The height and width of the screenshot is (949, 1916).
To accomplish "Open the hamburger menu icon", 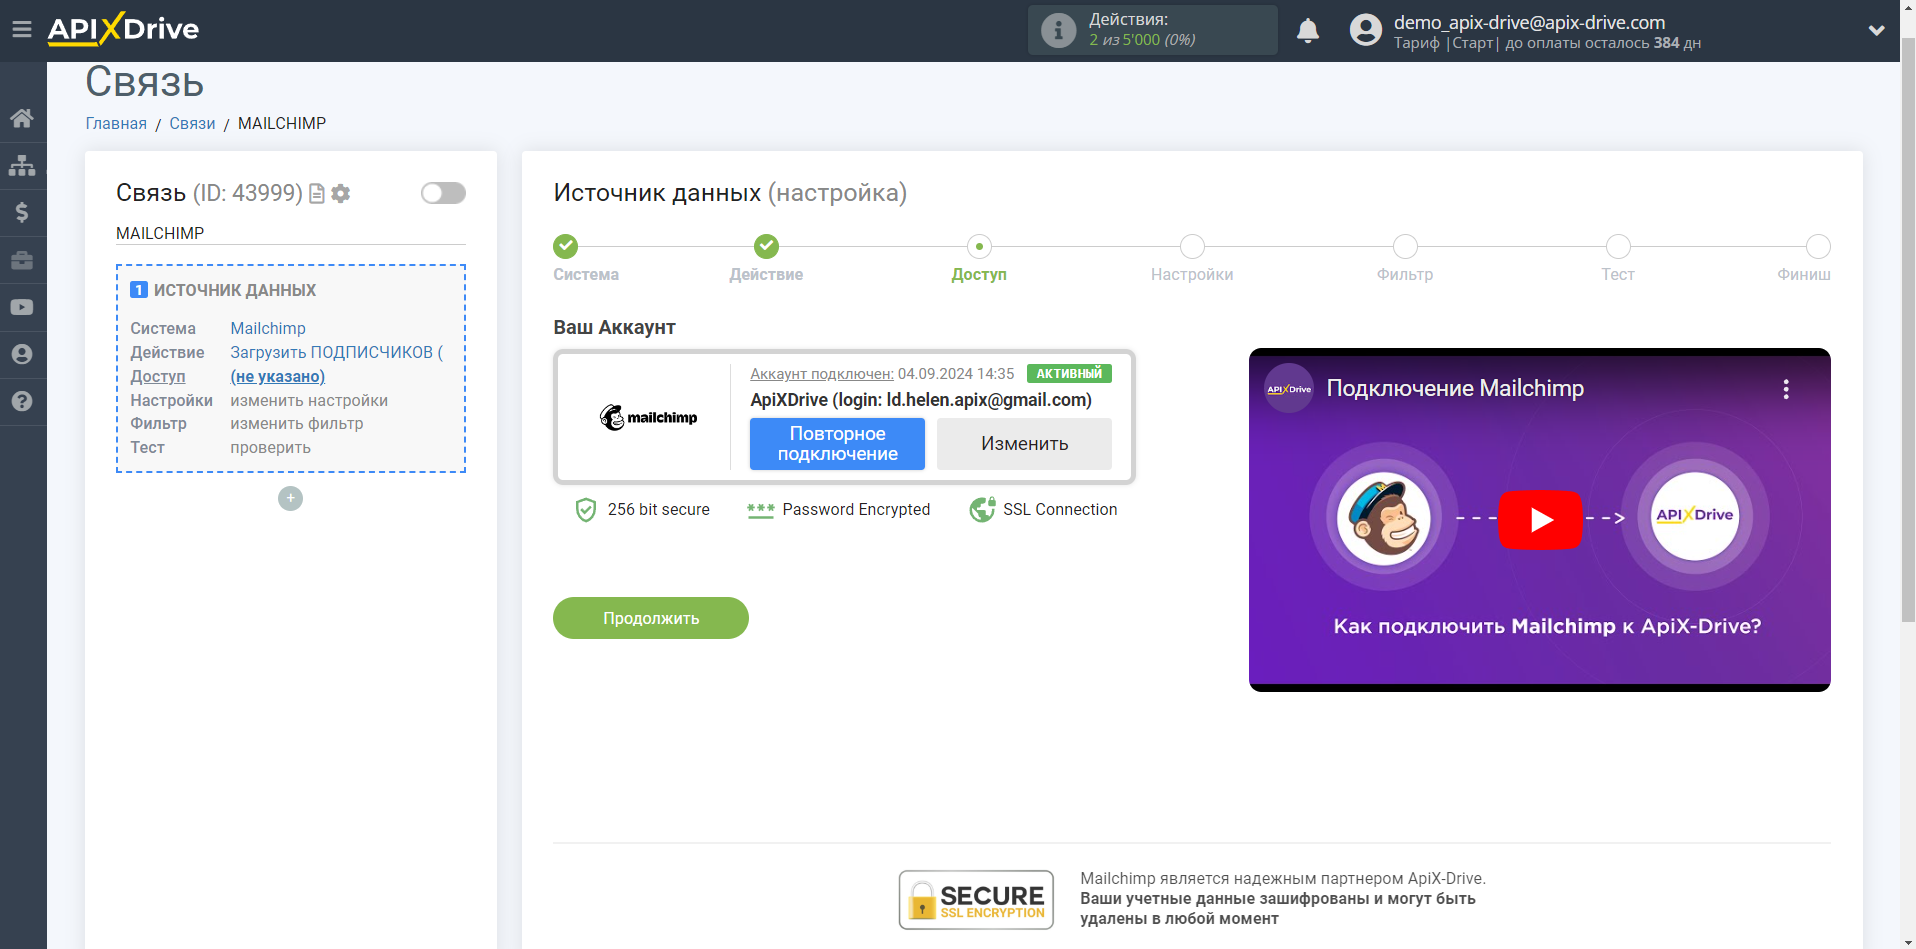I will (x=22, y=30).
